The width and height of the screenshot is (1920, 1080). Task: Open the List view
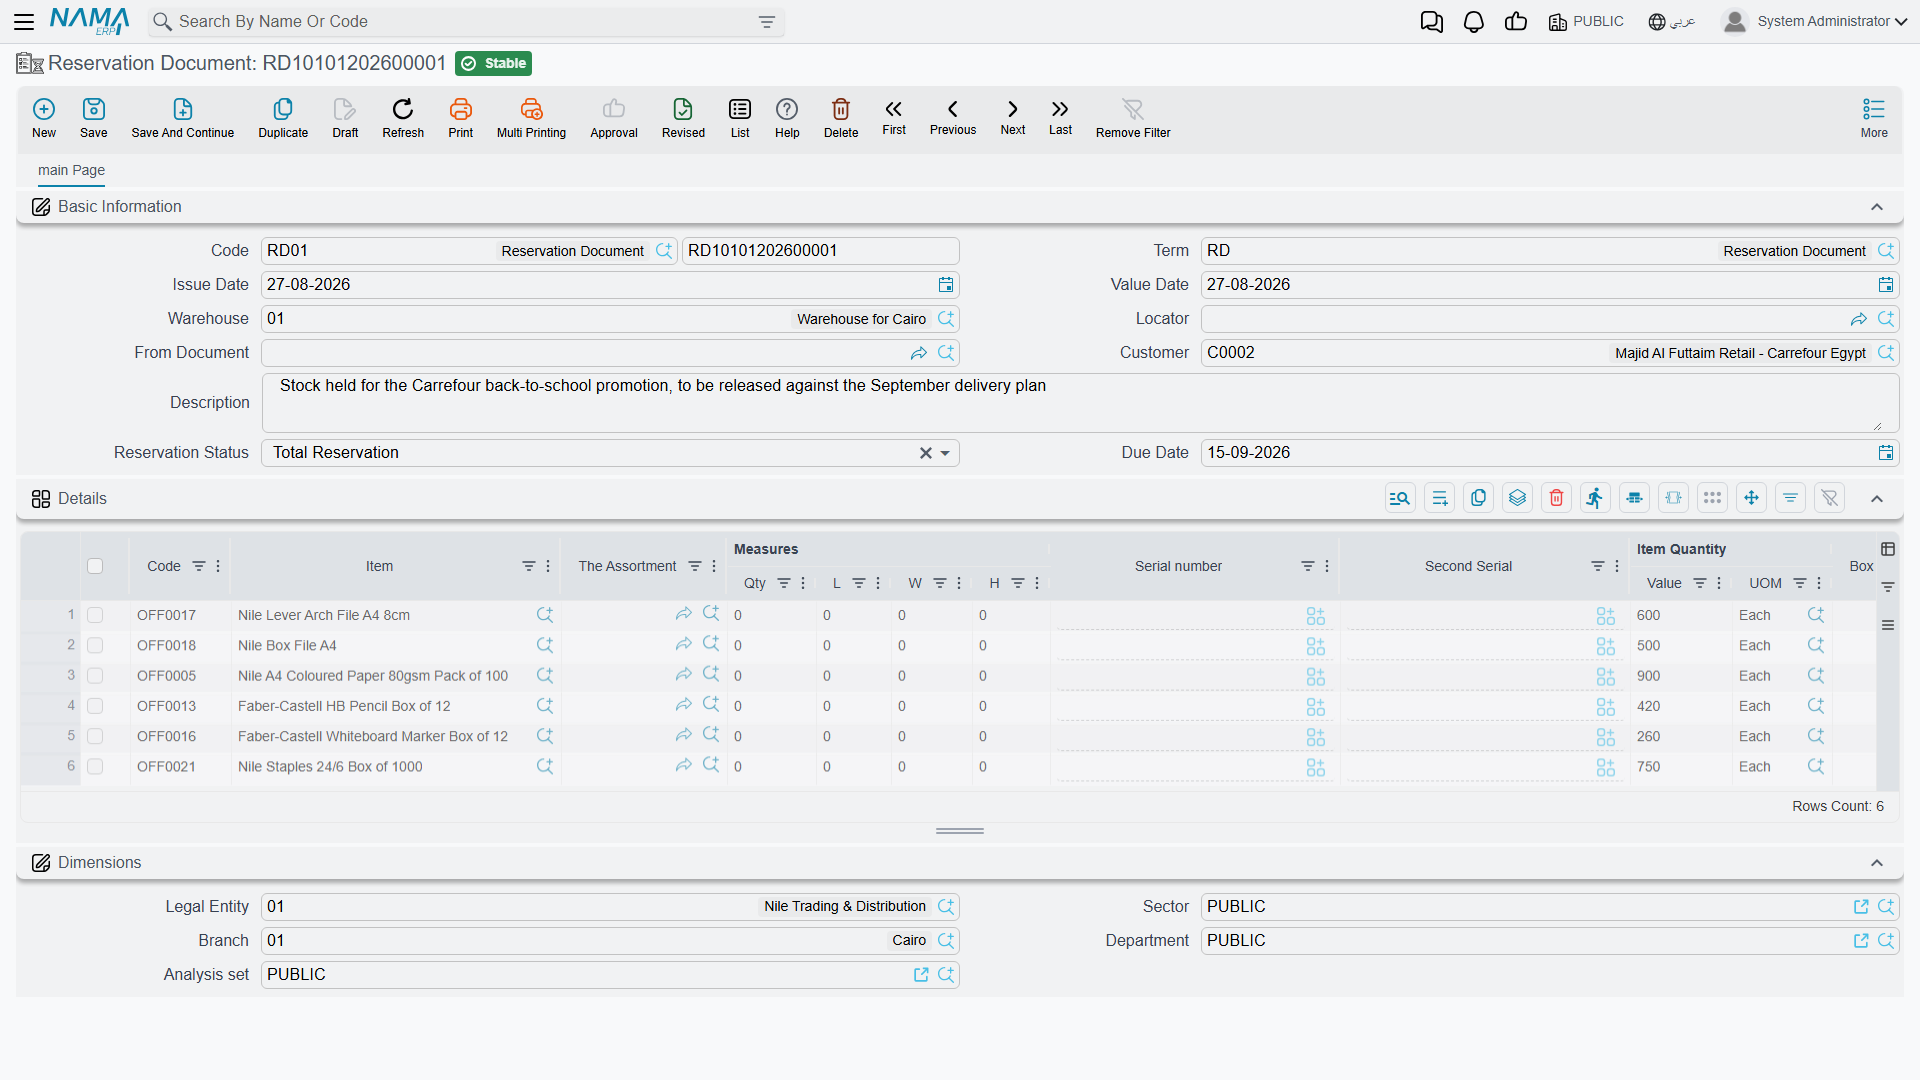tap(740, 117)
